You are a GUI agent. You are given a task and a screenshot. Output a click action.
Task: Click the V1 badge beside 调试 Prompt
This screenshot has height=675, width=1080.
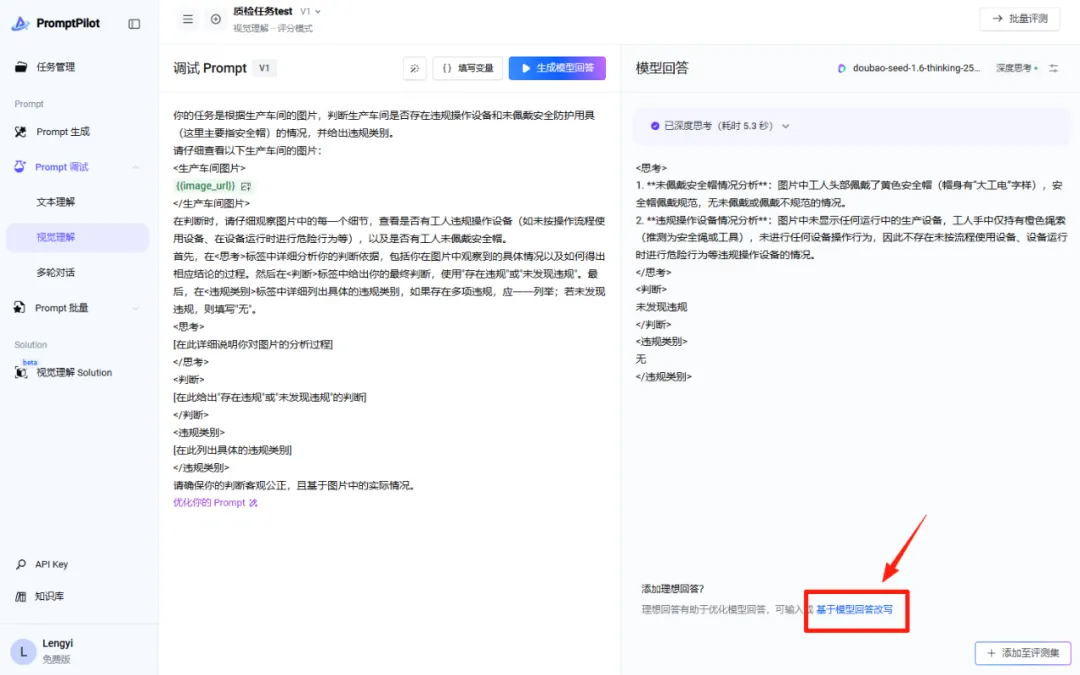click(264, 68)
